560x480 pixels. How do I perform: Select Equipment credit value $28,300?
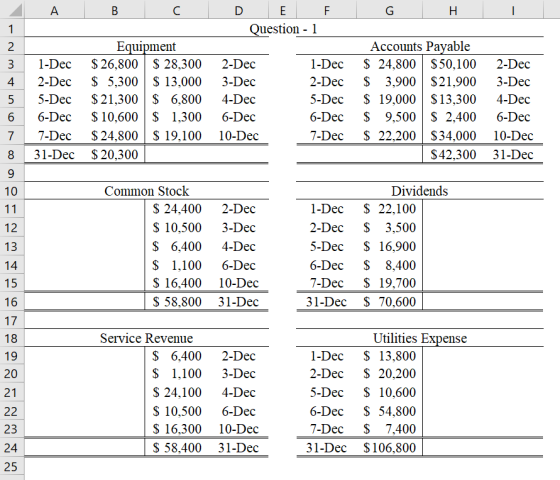[x=177, y=64]
